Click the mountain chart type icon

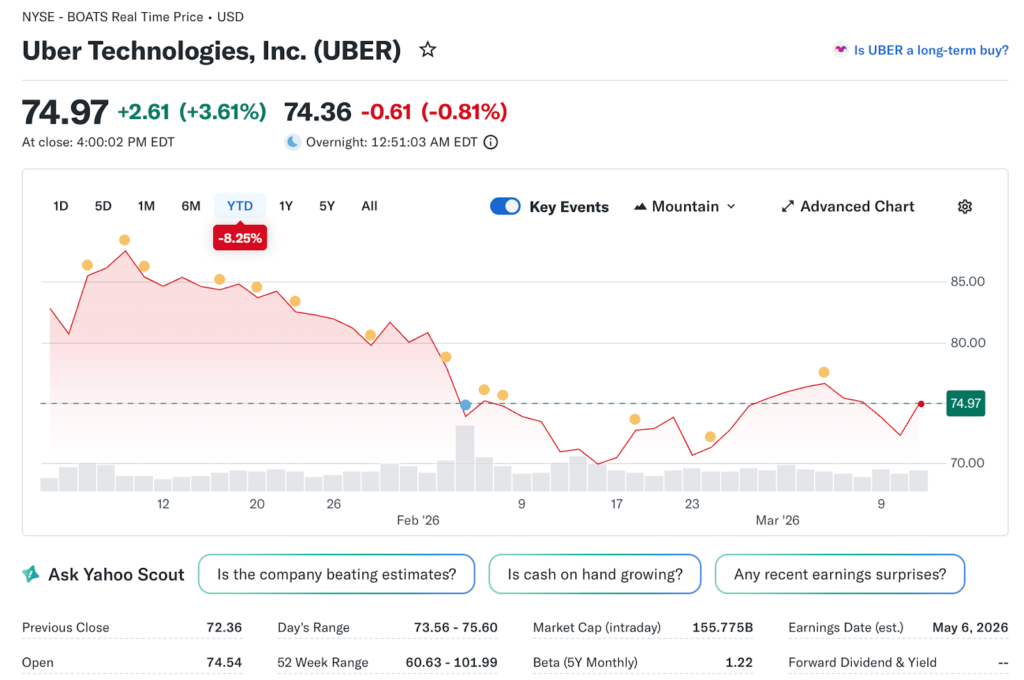(641, 207)
